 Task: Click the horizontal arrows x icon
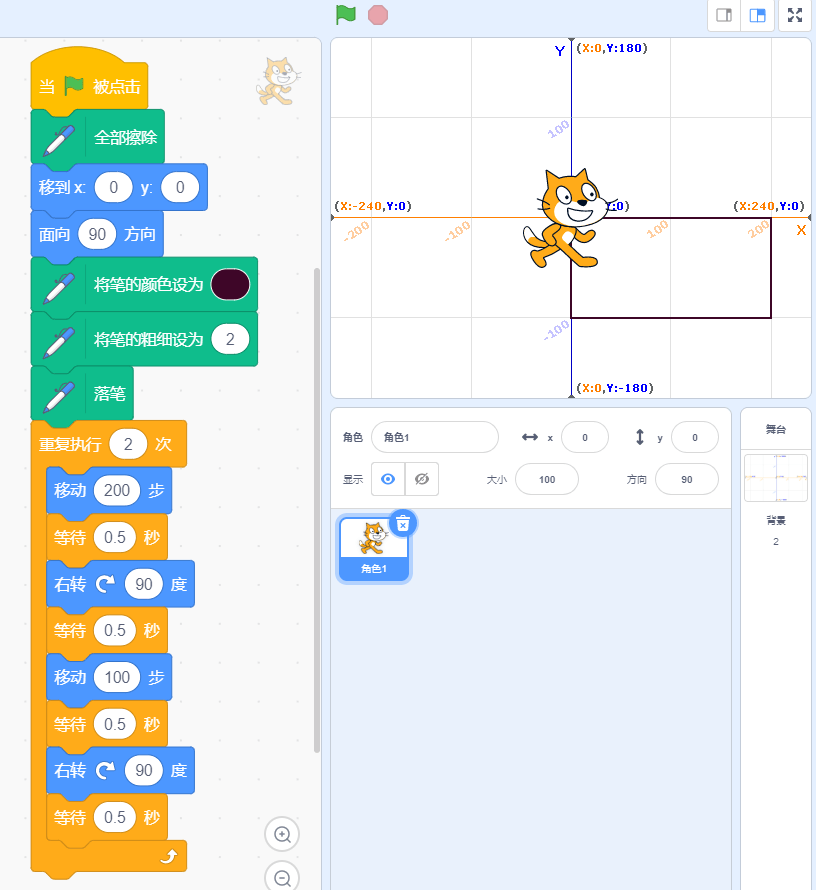pos(529,437)
